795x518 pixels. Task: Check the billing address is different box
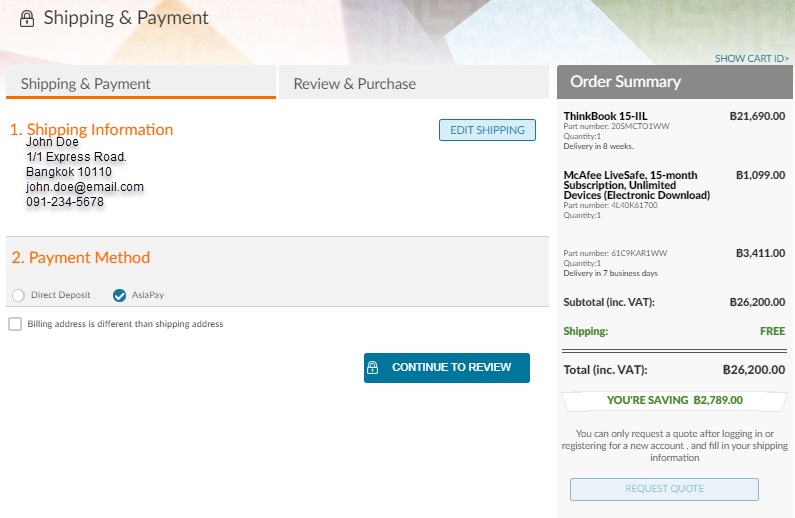[x=15, y=324]
